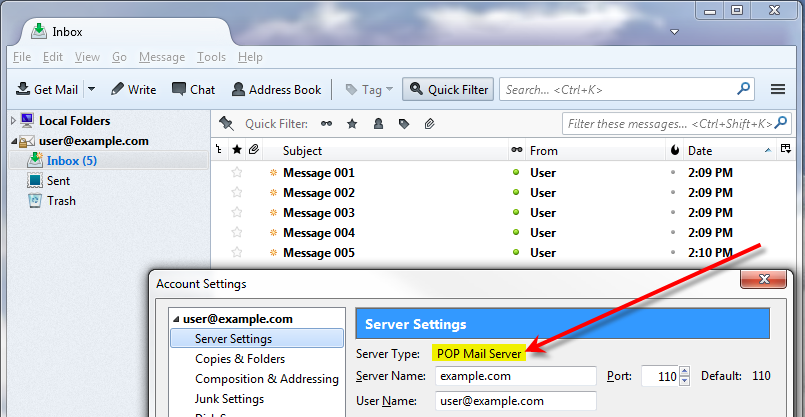Mark Message 001 read via green dot
The image size is (805, 417).
pos(516,173)
